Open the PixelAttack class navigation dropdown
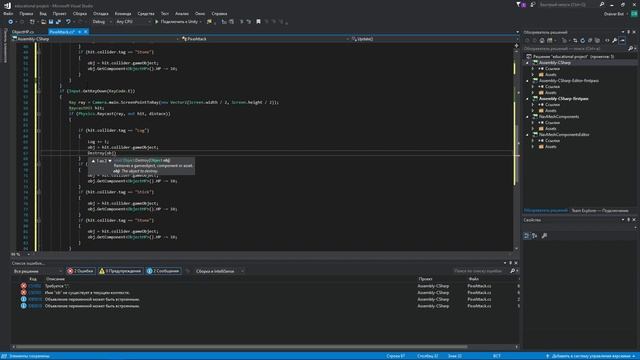This screenshot has width=640, height=360. [265, 39]
